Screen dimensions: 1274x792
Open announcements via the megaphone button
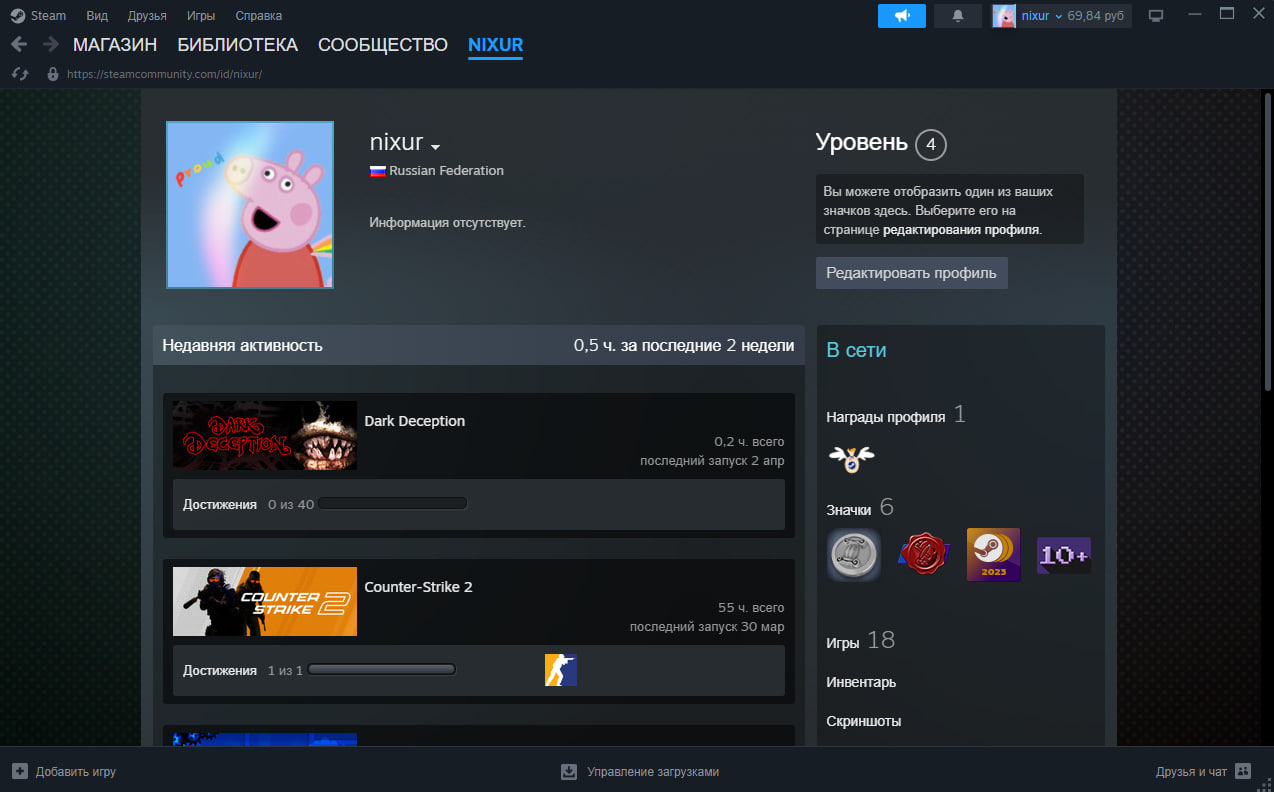point(902,15)
